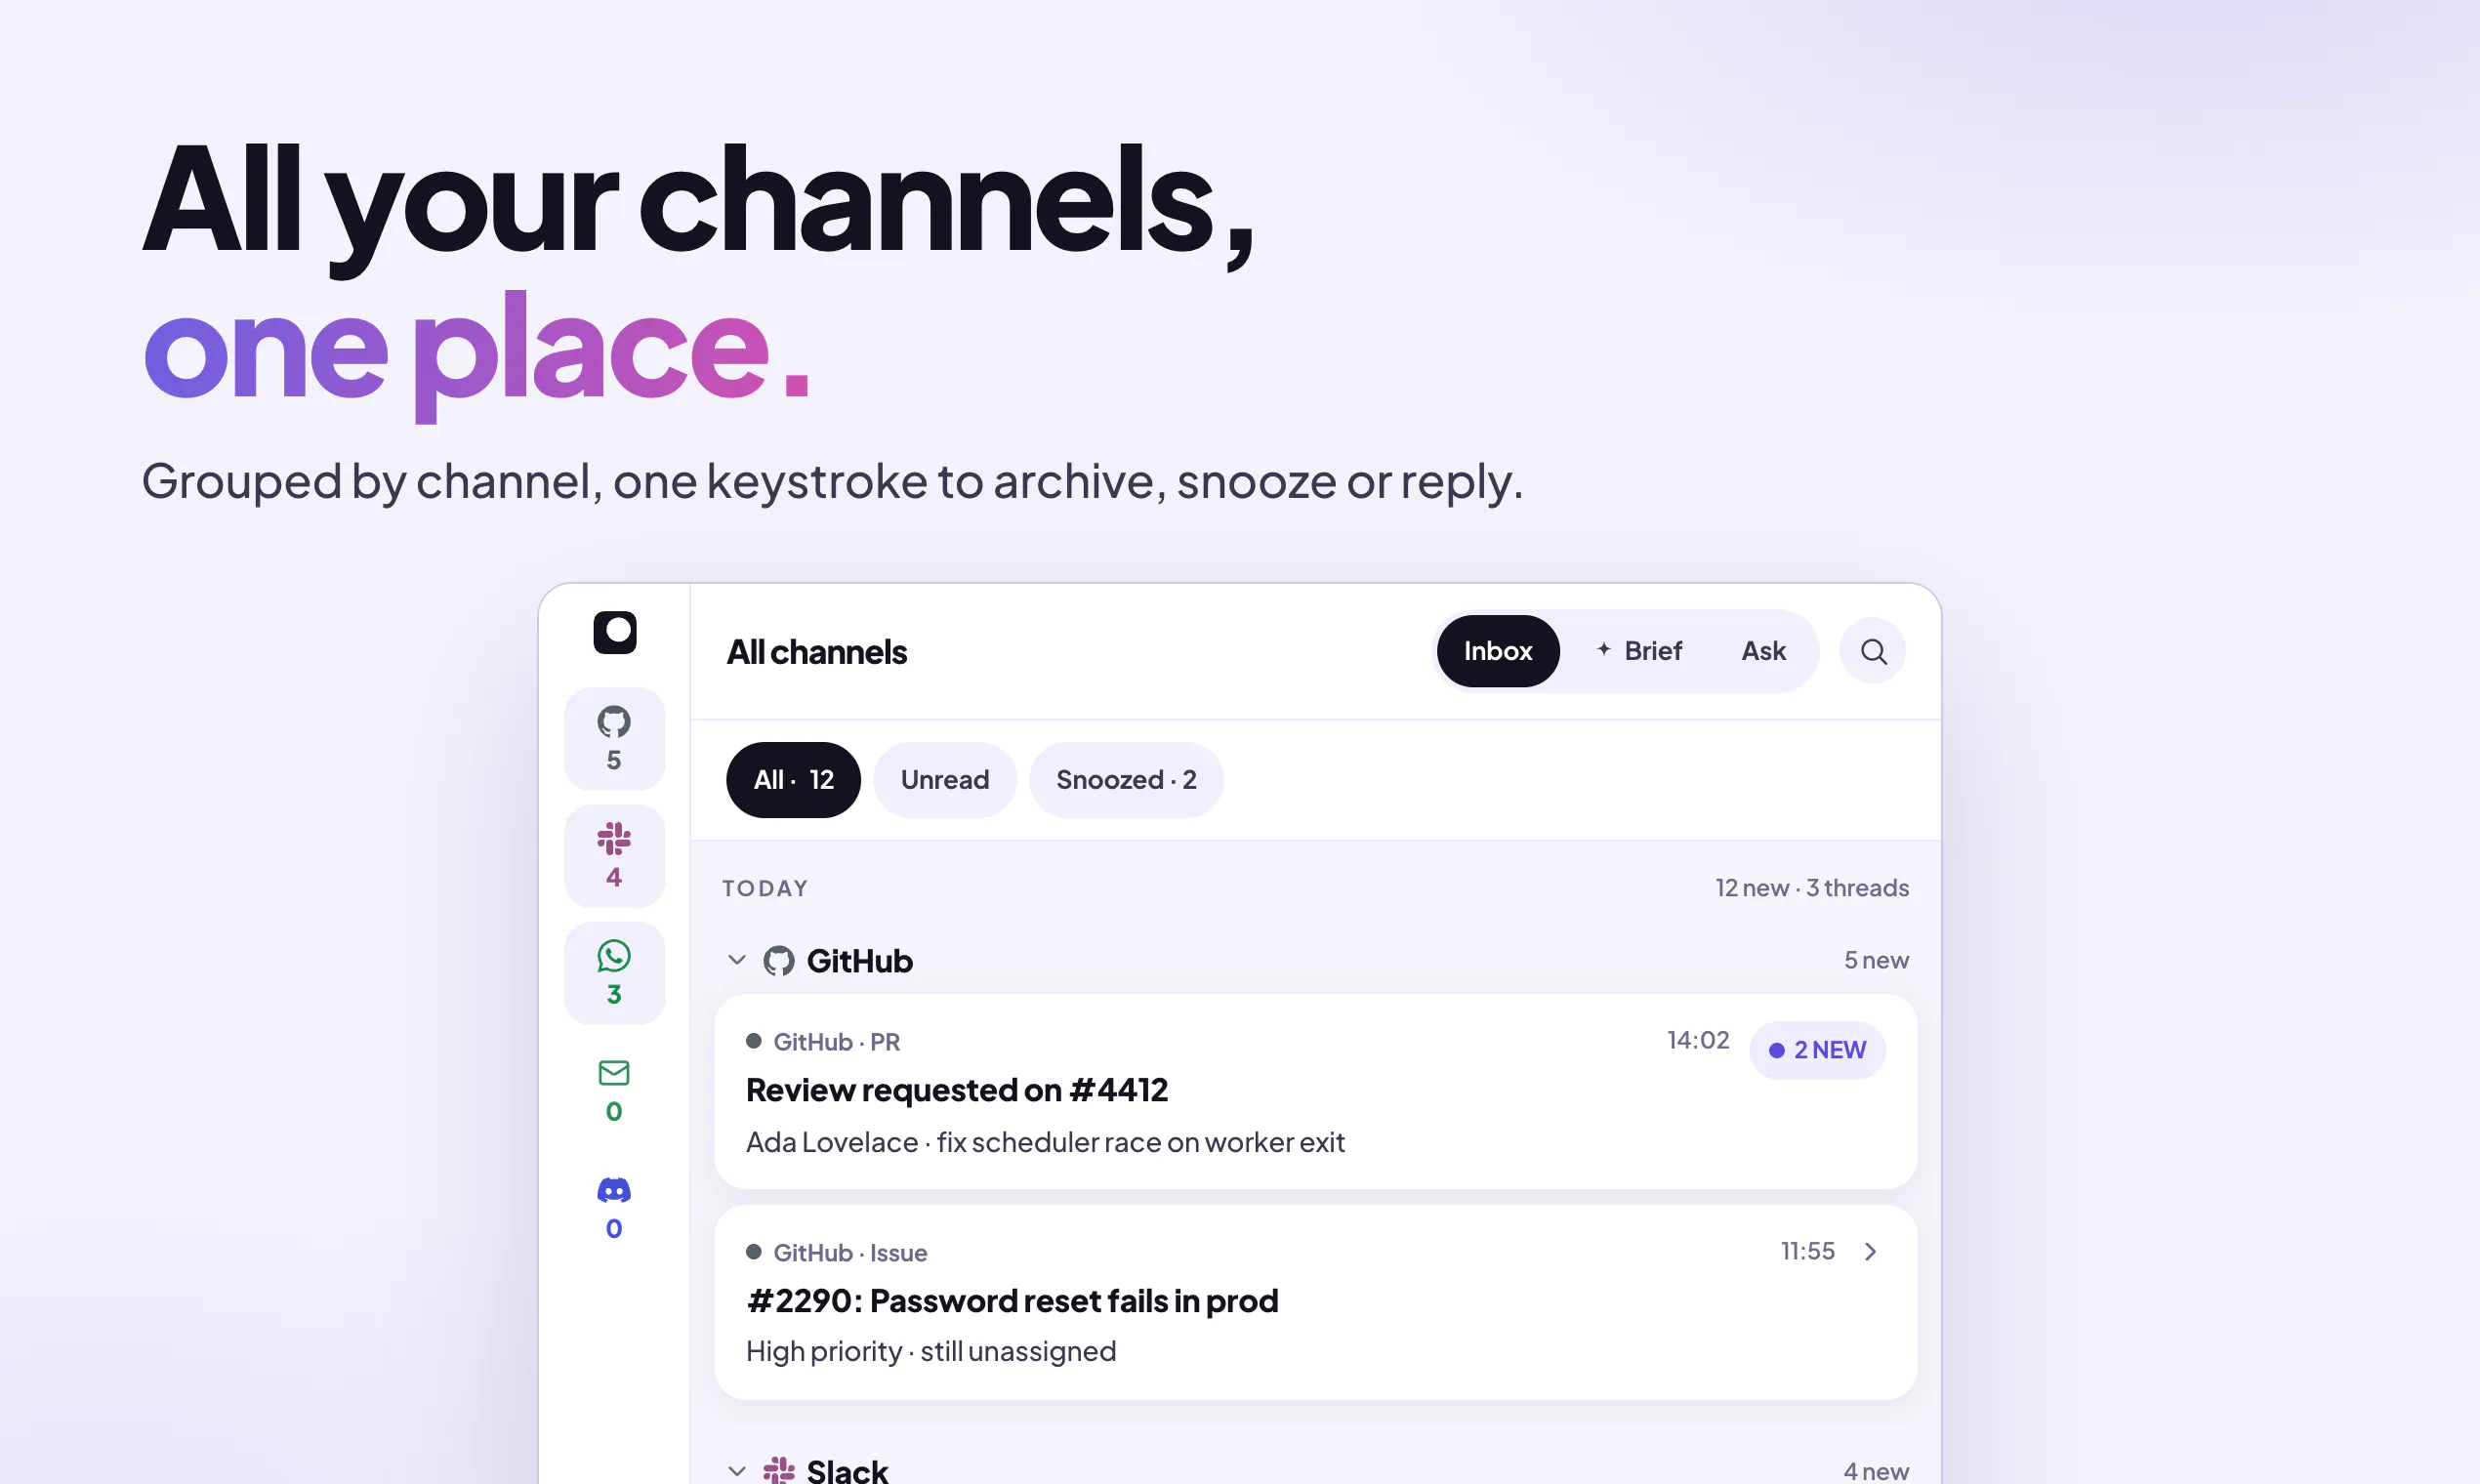The height and width of the screenshot is (1484, 2480).
Task: Collapse the GitHub group chevron
Action: point(737,960)
